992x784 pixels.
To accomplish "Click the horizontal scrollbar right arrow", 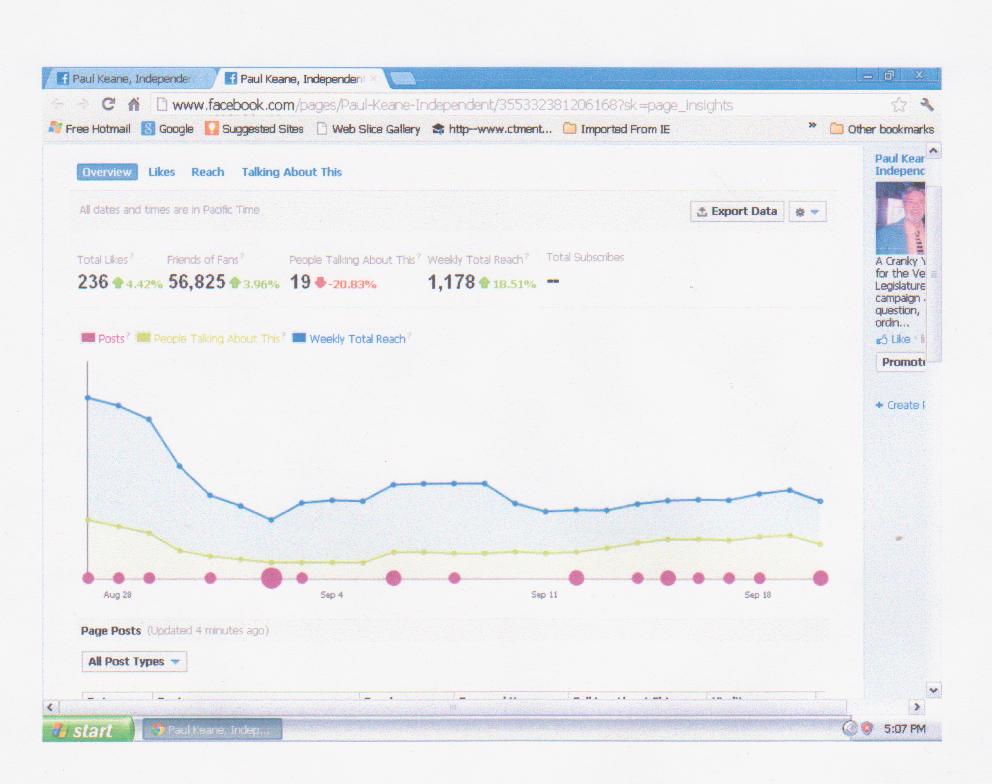I will (917, 707).
